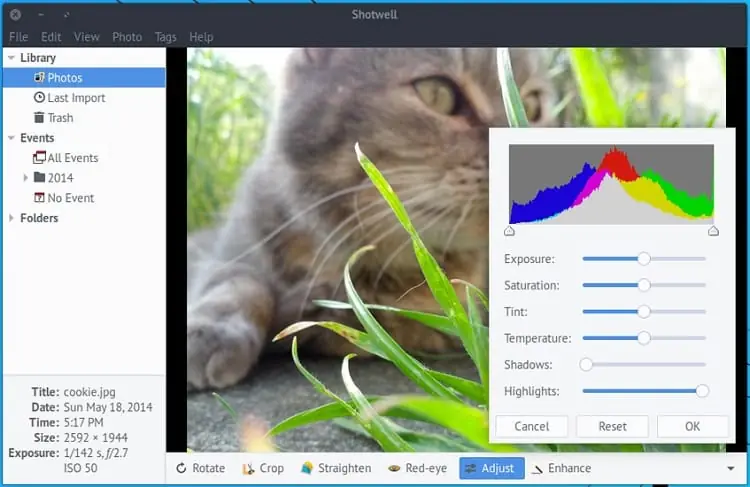Click the 2014 folder icon

click(x=40, y=177)
